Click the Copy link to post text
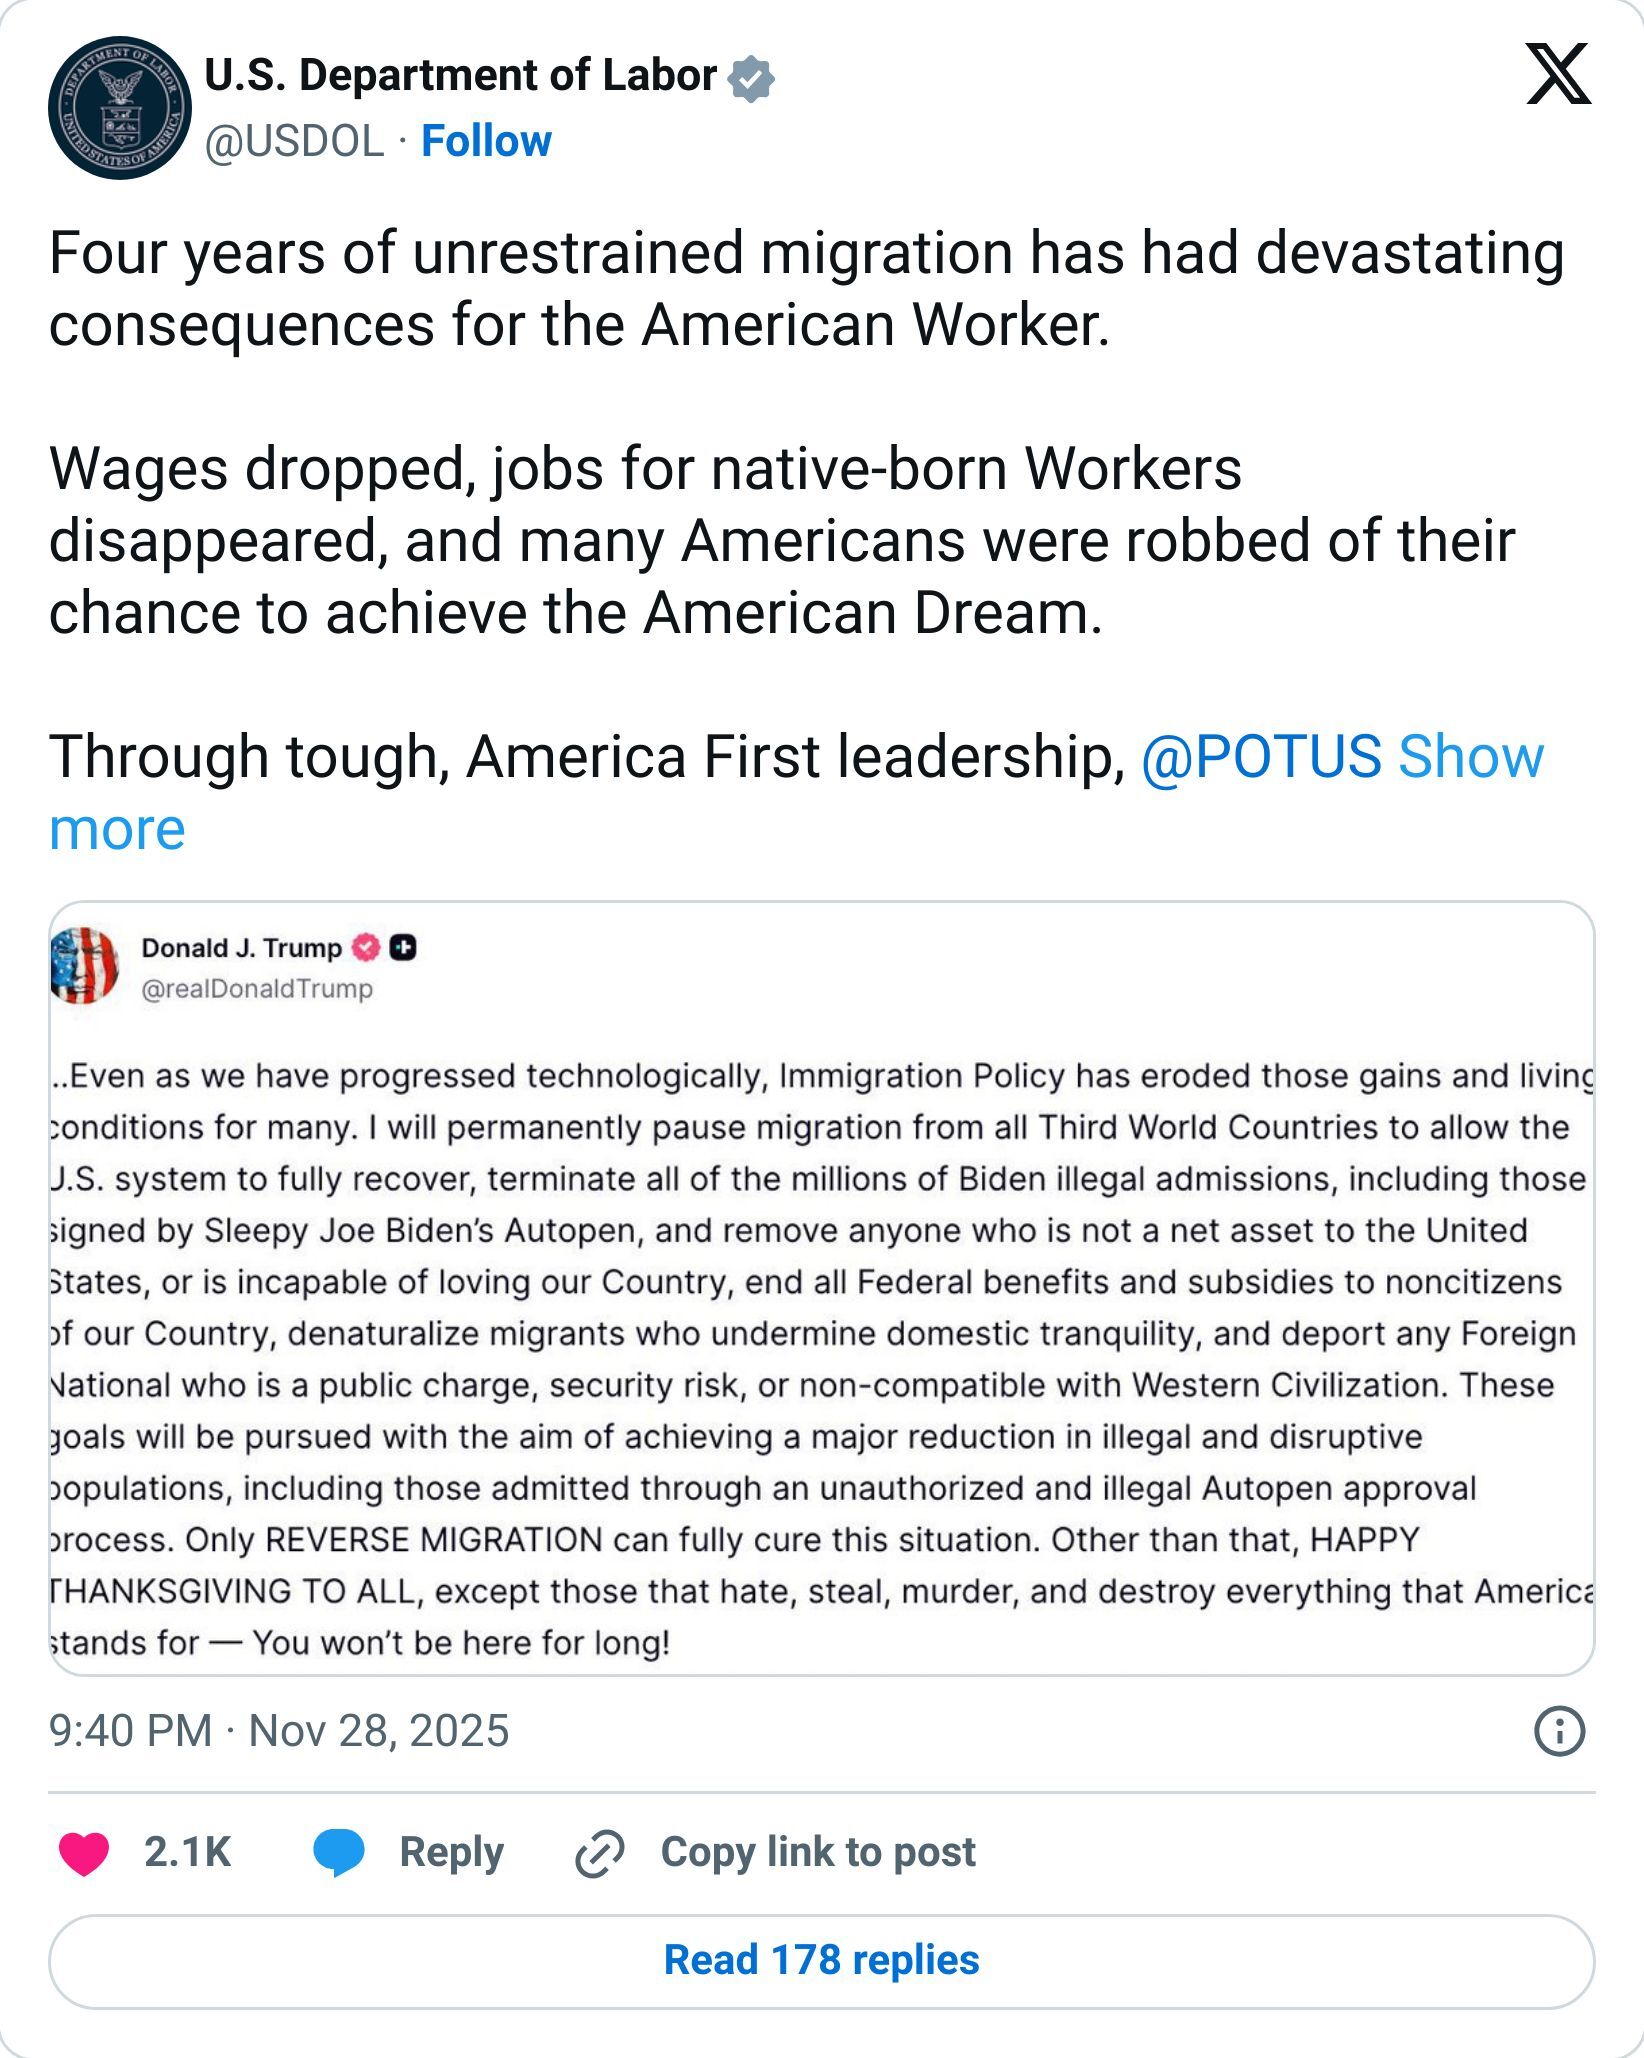 [818, 1852]
